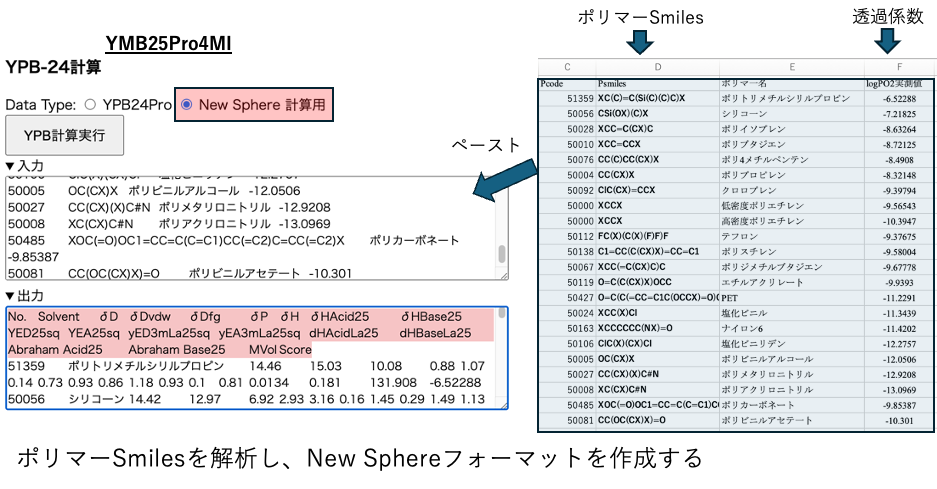937x489 pixels.
Task: Click the ナイロン6 name cell
Action: point(792,328)
